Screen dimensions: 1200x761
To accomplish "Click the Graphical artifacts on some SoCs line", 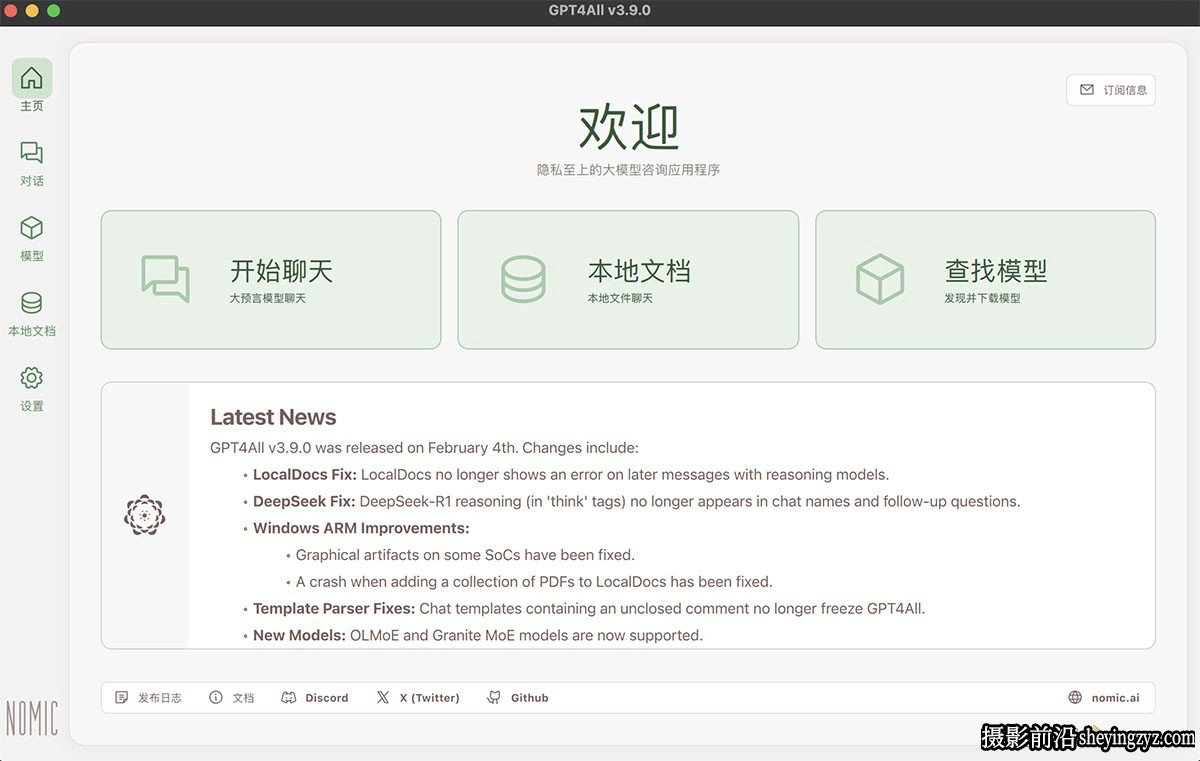I will pos(465,554).
